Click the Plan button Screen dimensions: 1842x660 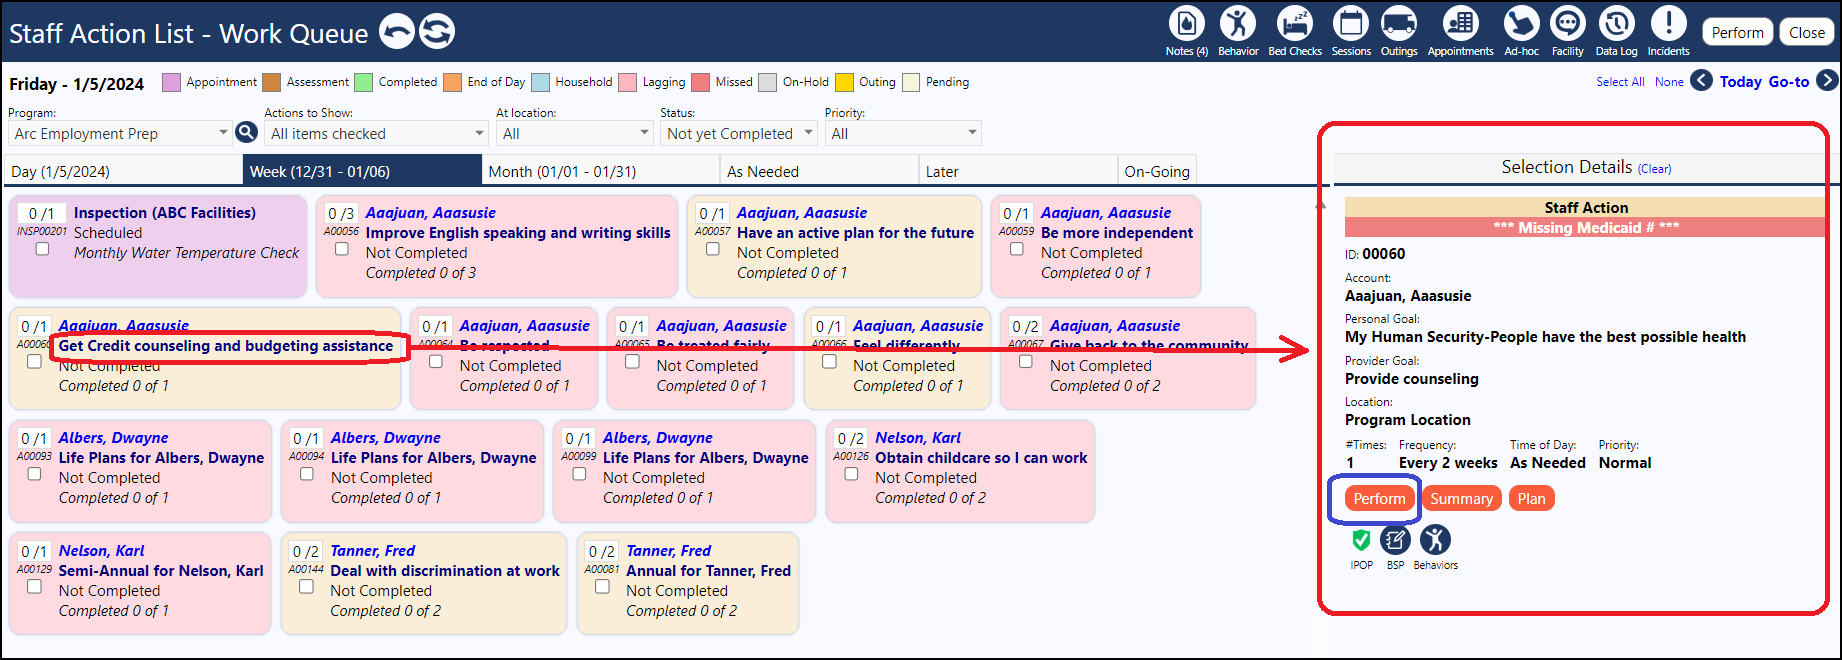coord(1531,499)
